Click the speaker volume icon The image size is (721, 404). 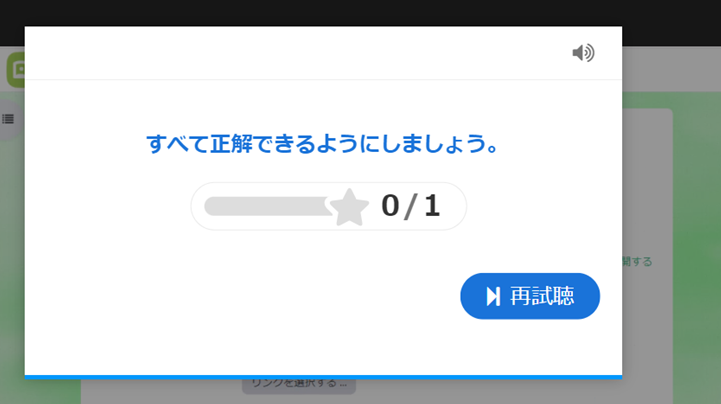(x=583, y=53)
